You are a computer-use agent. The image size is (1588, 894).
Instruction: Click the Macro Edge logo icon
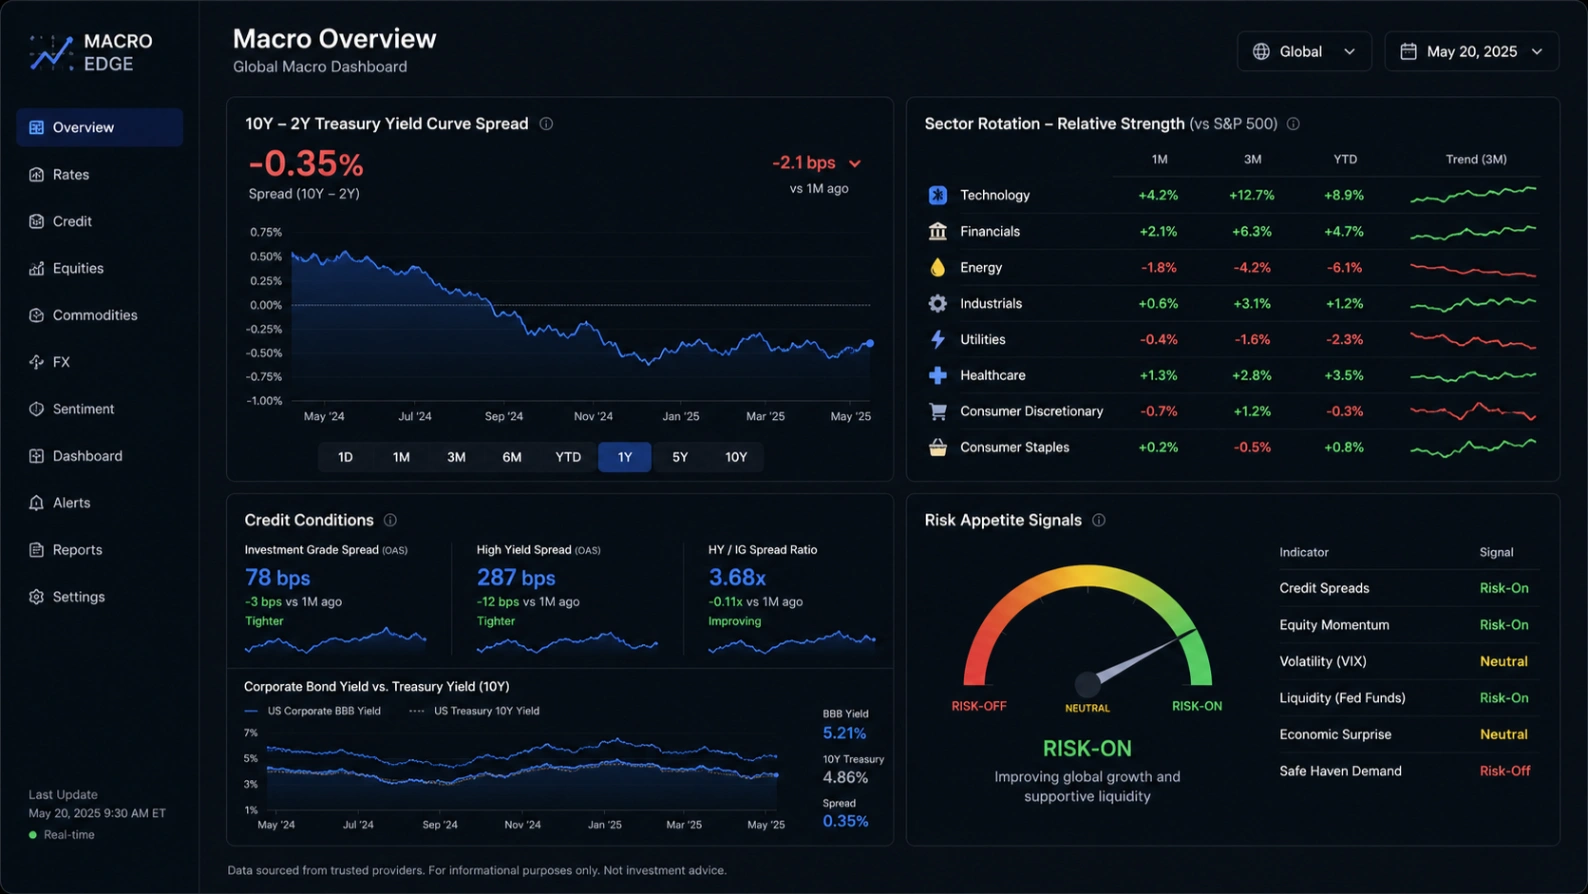tap(51, 53)
